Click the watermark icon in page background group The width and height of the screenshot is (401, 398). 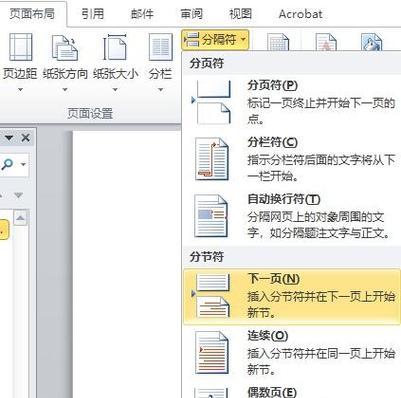point(326,41)
